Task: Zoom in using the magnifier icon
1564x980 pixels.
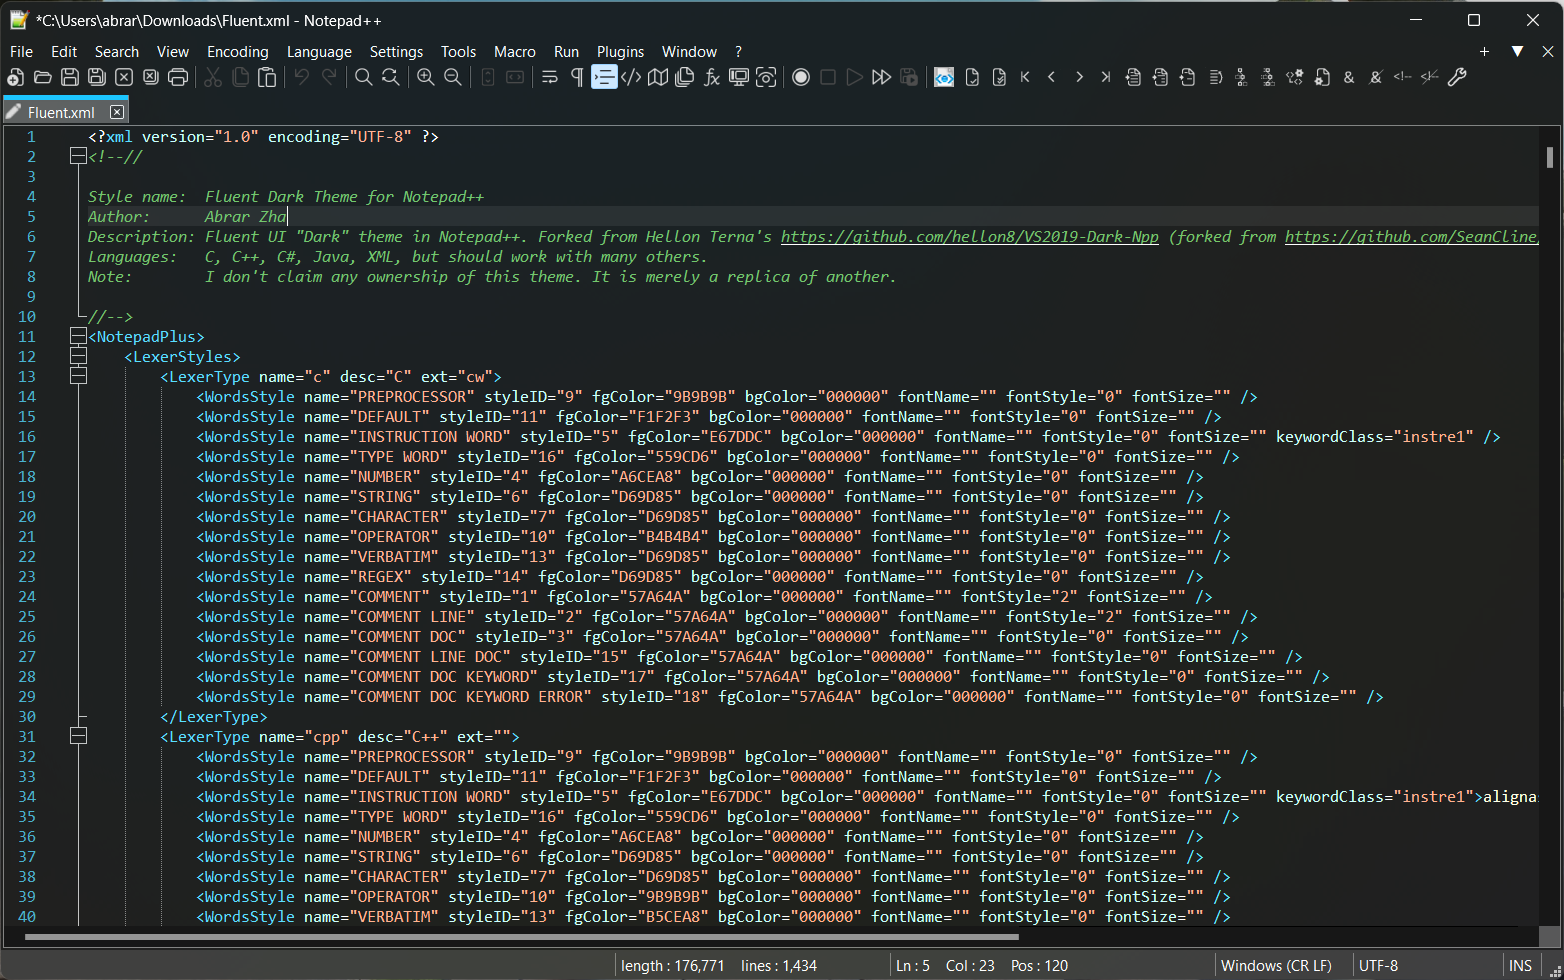Action: (425, 77)
